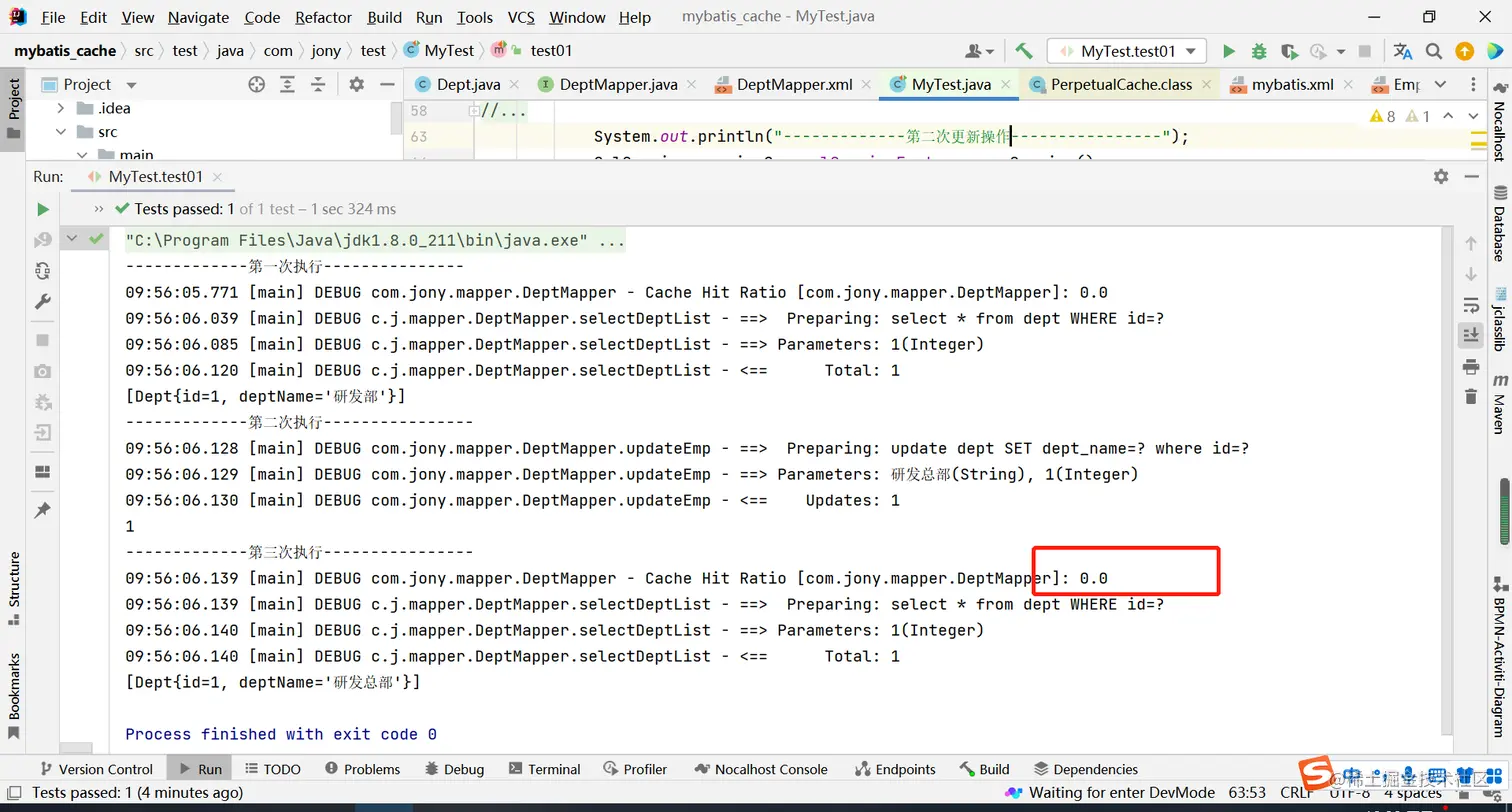Expand the .idea folder

click(61, 108)
